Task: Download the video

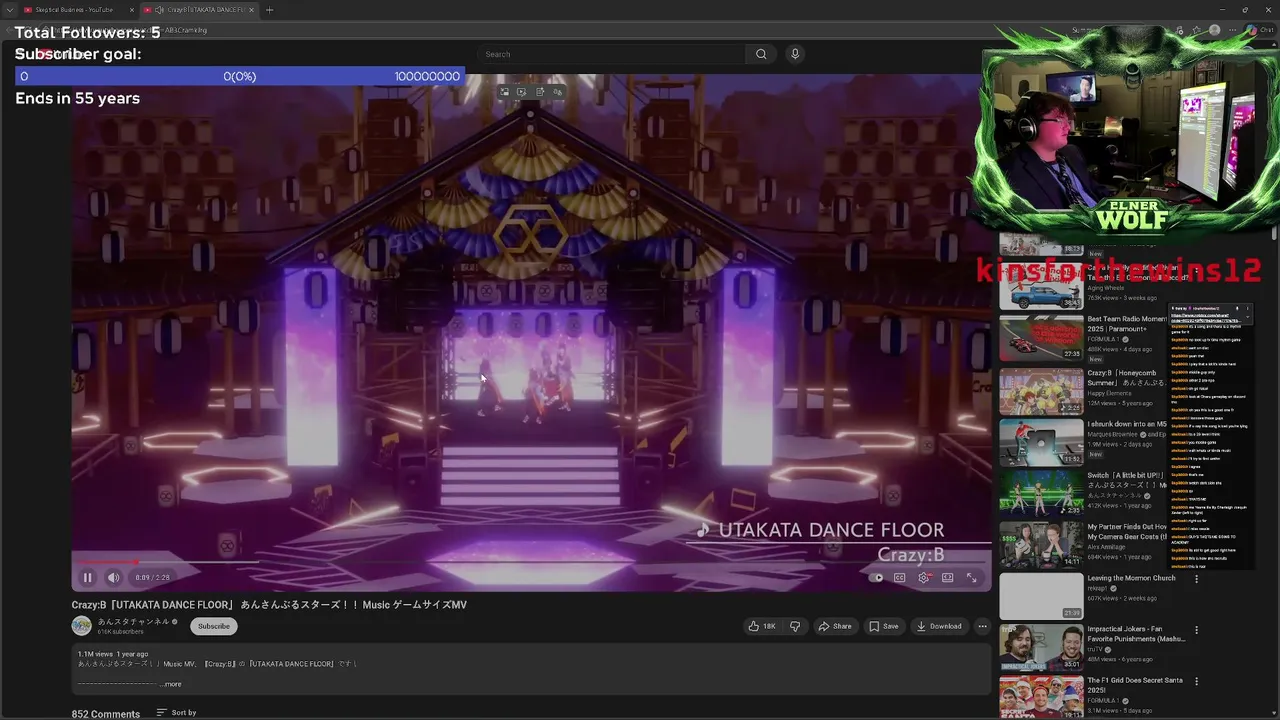Action: (939, 626)
